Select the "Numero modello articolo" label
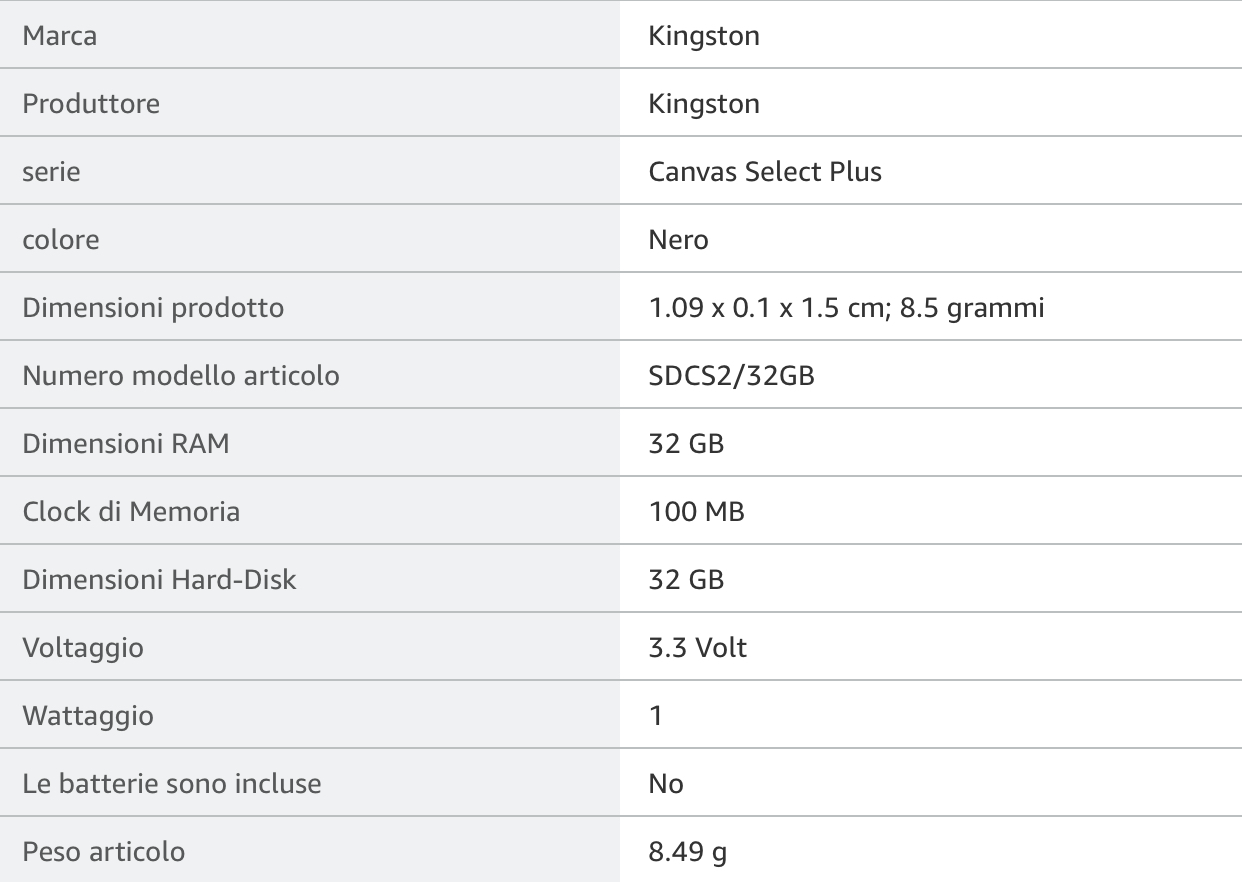The image size is (1242, 882). coord(181,376)
